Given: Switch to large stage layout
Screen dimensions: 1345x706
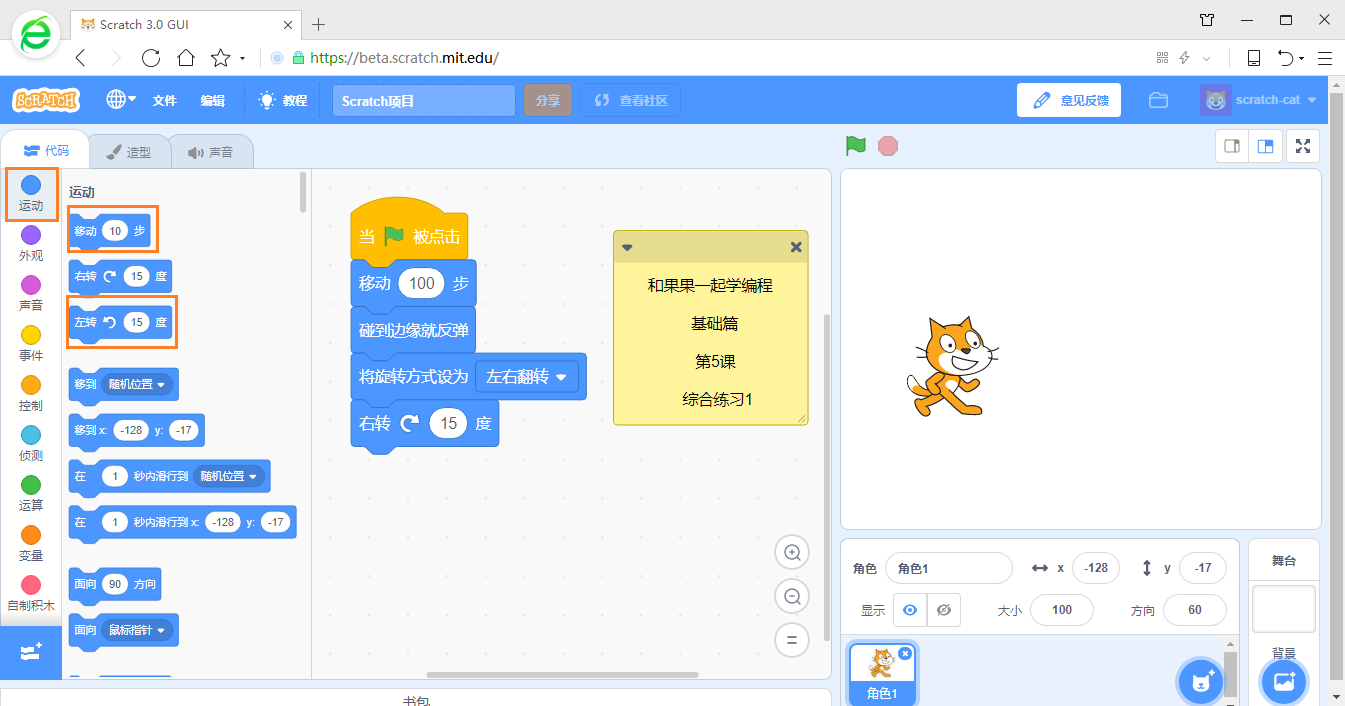Looking at the screenshot, I should click(x=1265, y=146).
